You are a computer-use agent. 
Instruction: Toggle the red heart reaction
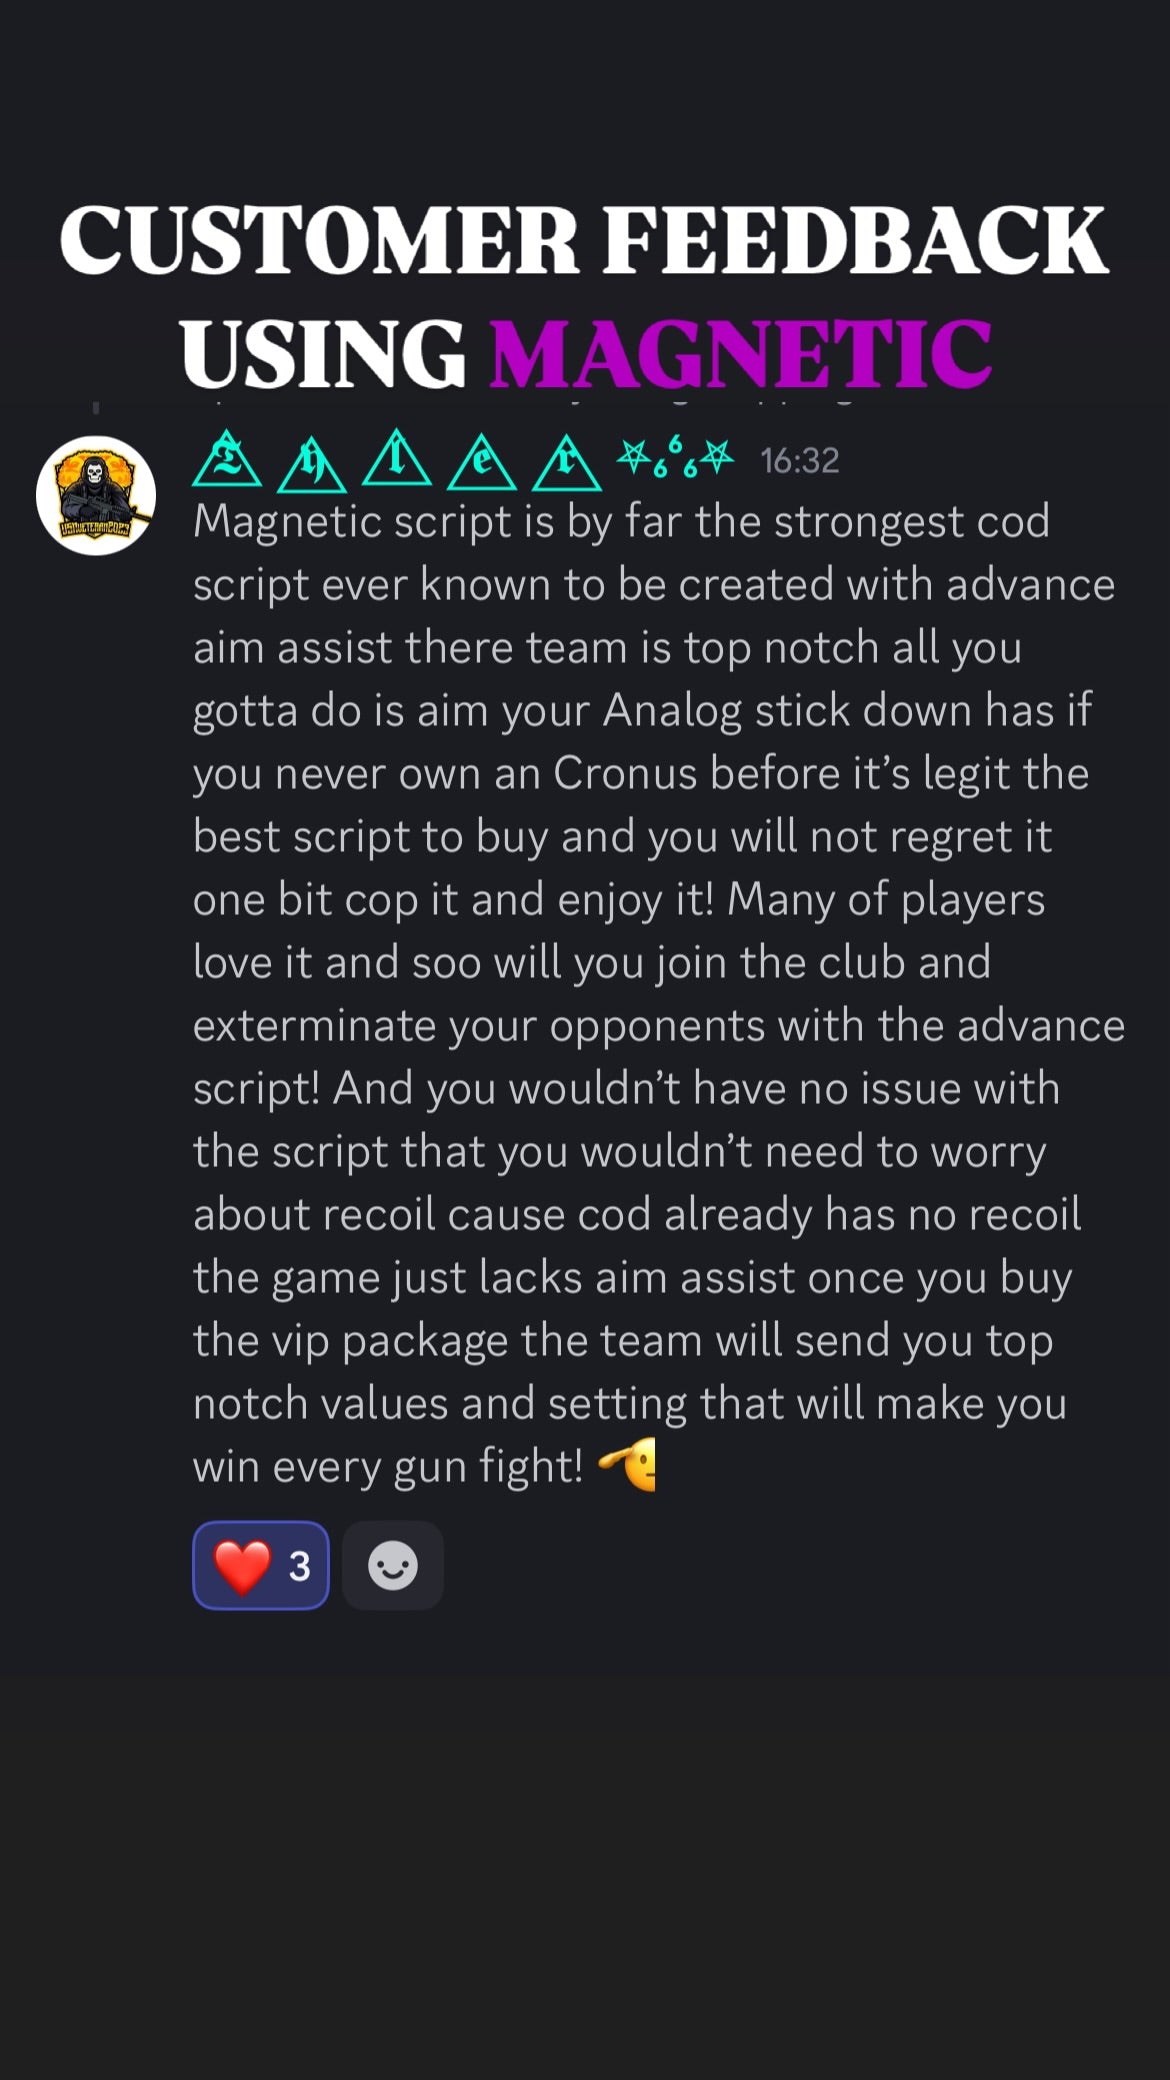(261, 1565)
